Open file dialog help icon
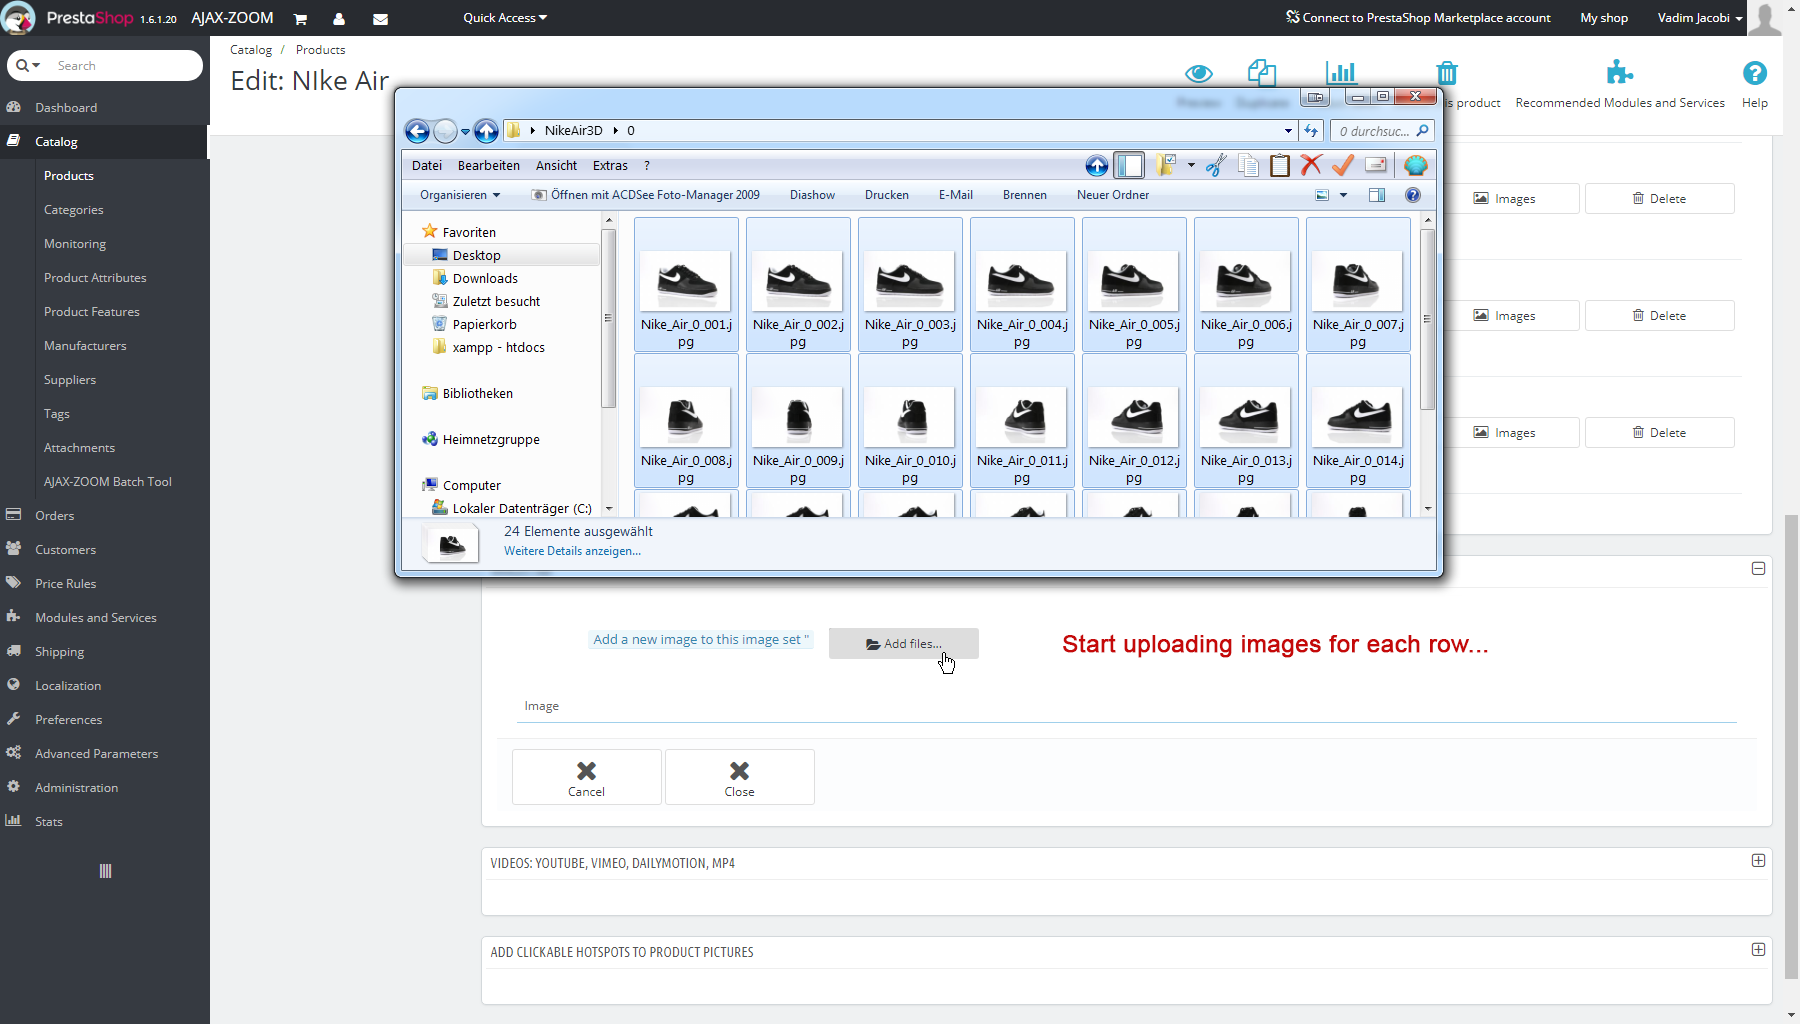Viewport: 1800px width, 1024px height. click(1413, 195)
